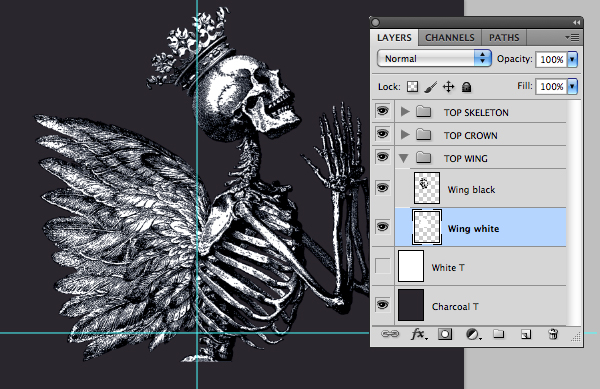
Task: Select the White T layer thumbnail
Action: 411,266
